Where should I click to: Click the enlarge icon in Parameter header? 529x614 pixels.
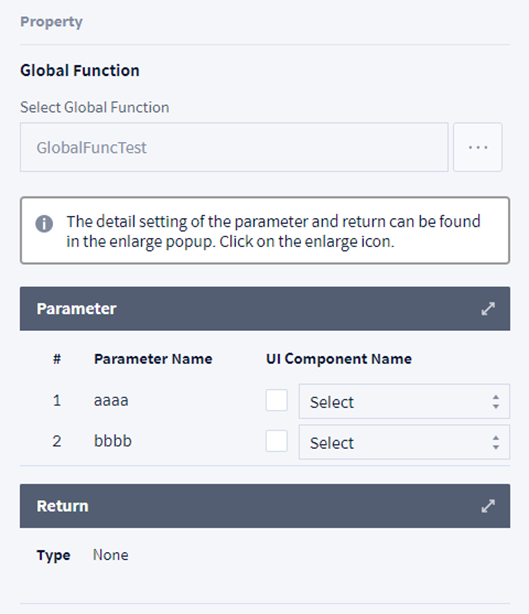488,309
